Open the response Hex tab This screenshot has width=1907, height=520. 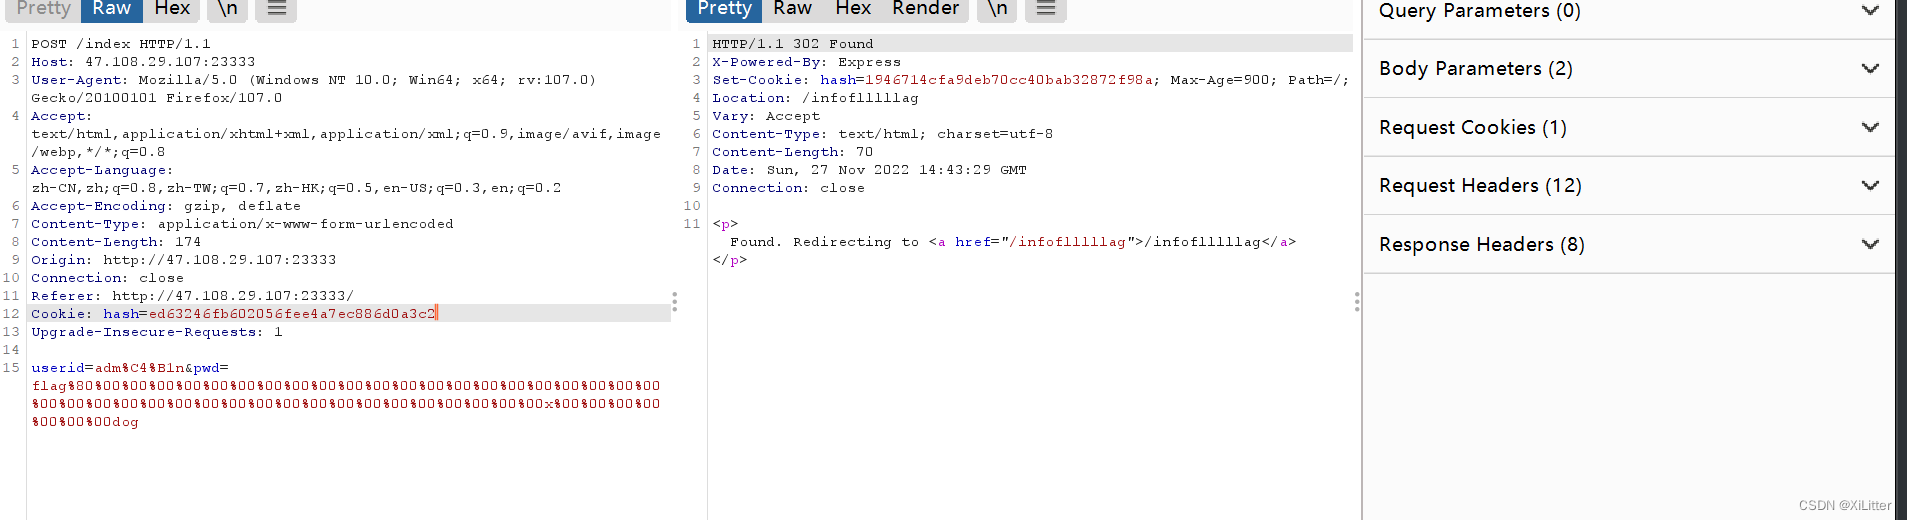click(x=853, y=9)
